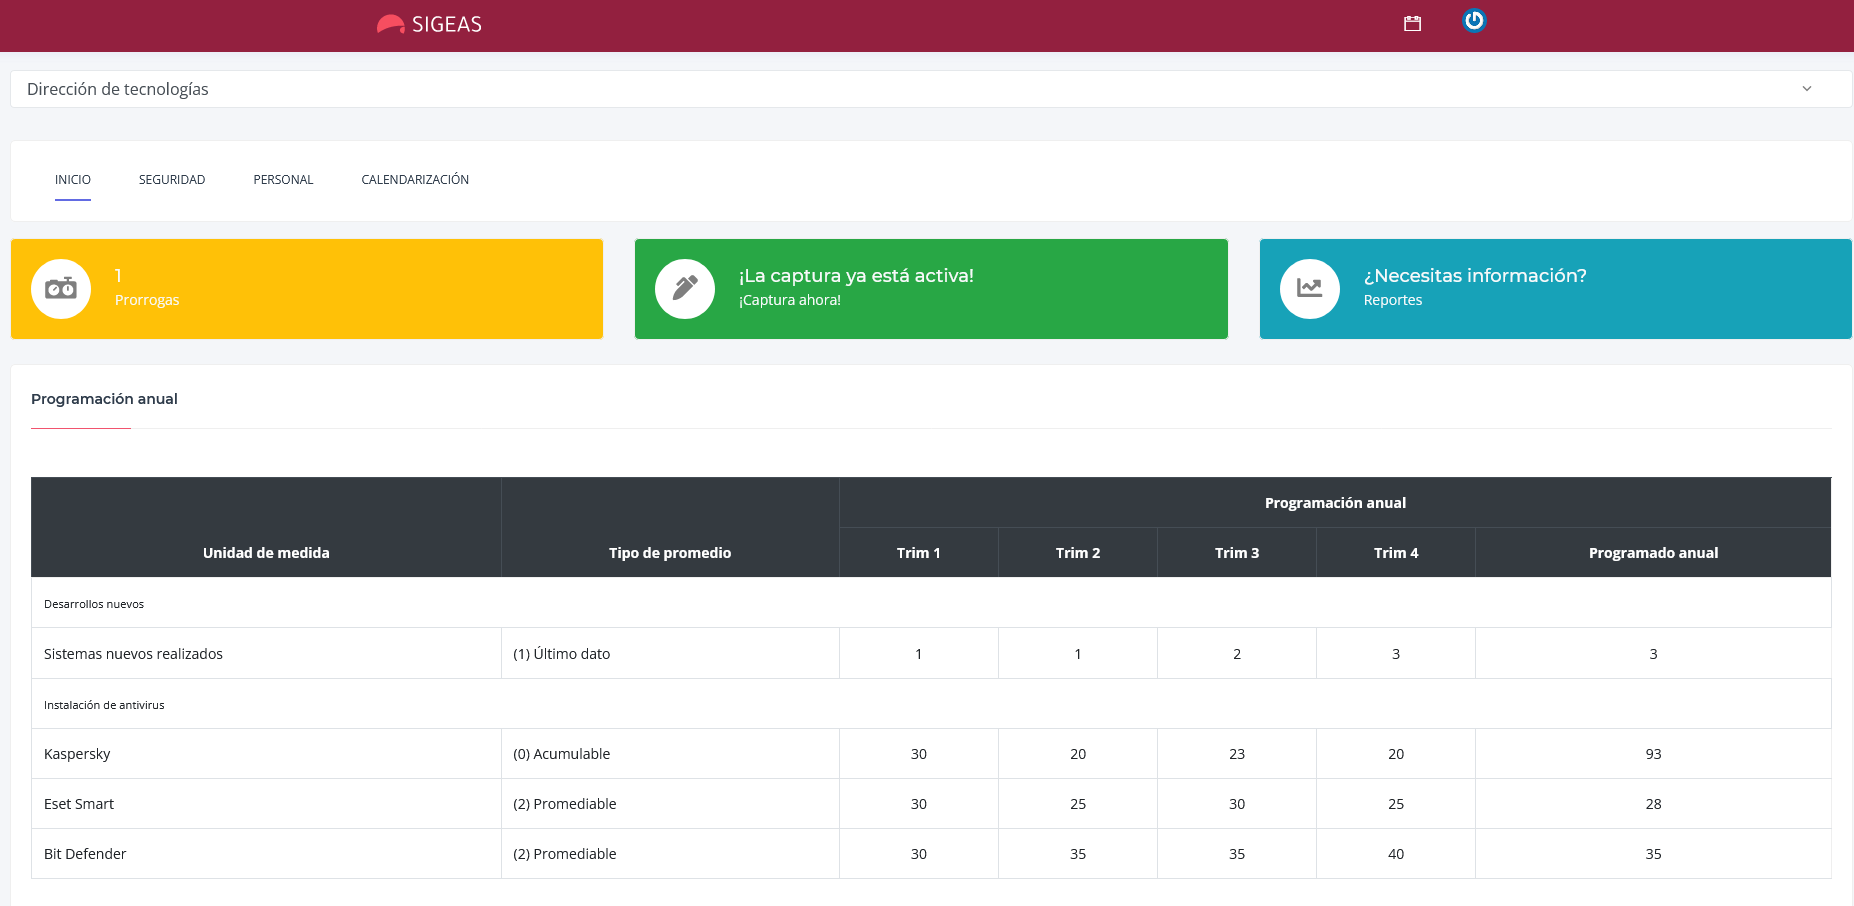
Task: Select the Kaspersky row label
Action: click(77, 754)
